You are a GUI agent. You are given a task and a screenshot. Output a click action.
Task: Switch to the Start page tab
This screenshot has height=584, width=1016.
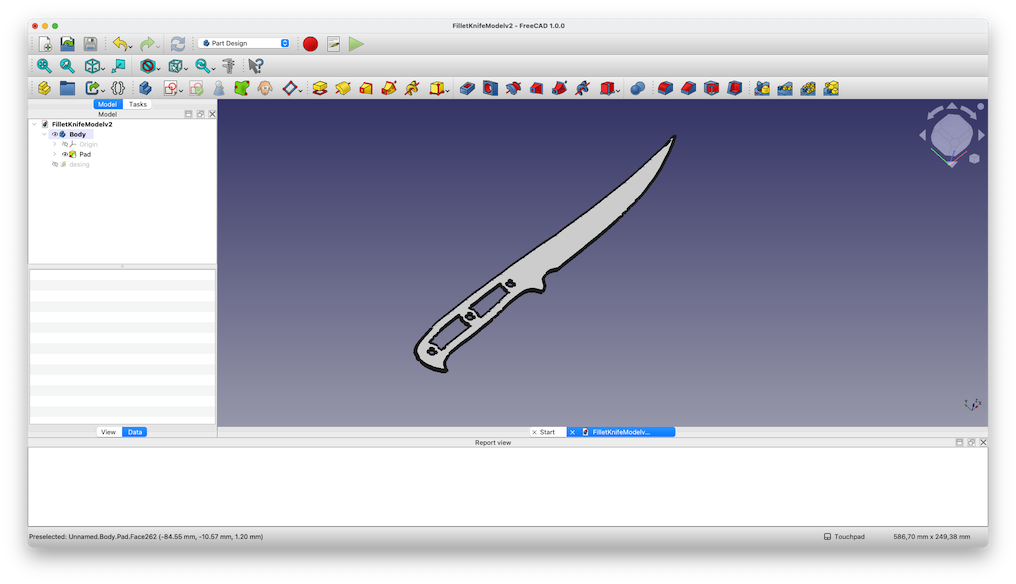tap(547, 432)
